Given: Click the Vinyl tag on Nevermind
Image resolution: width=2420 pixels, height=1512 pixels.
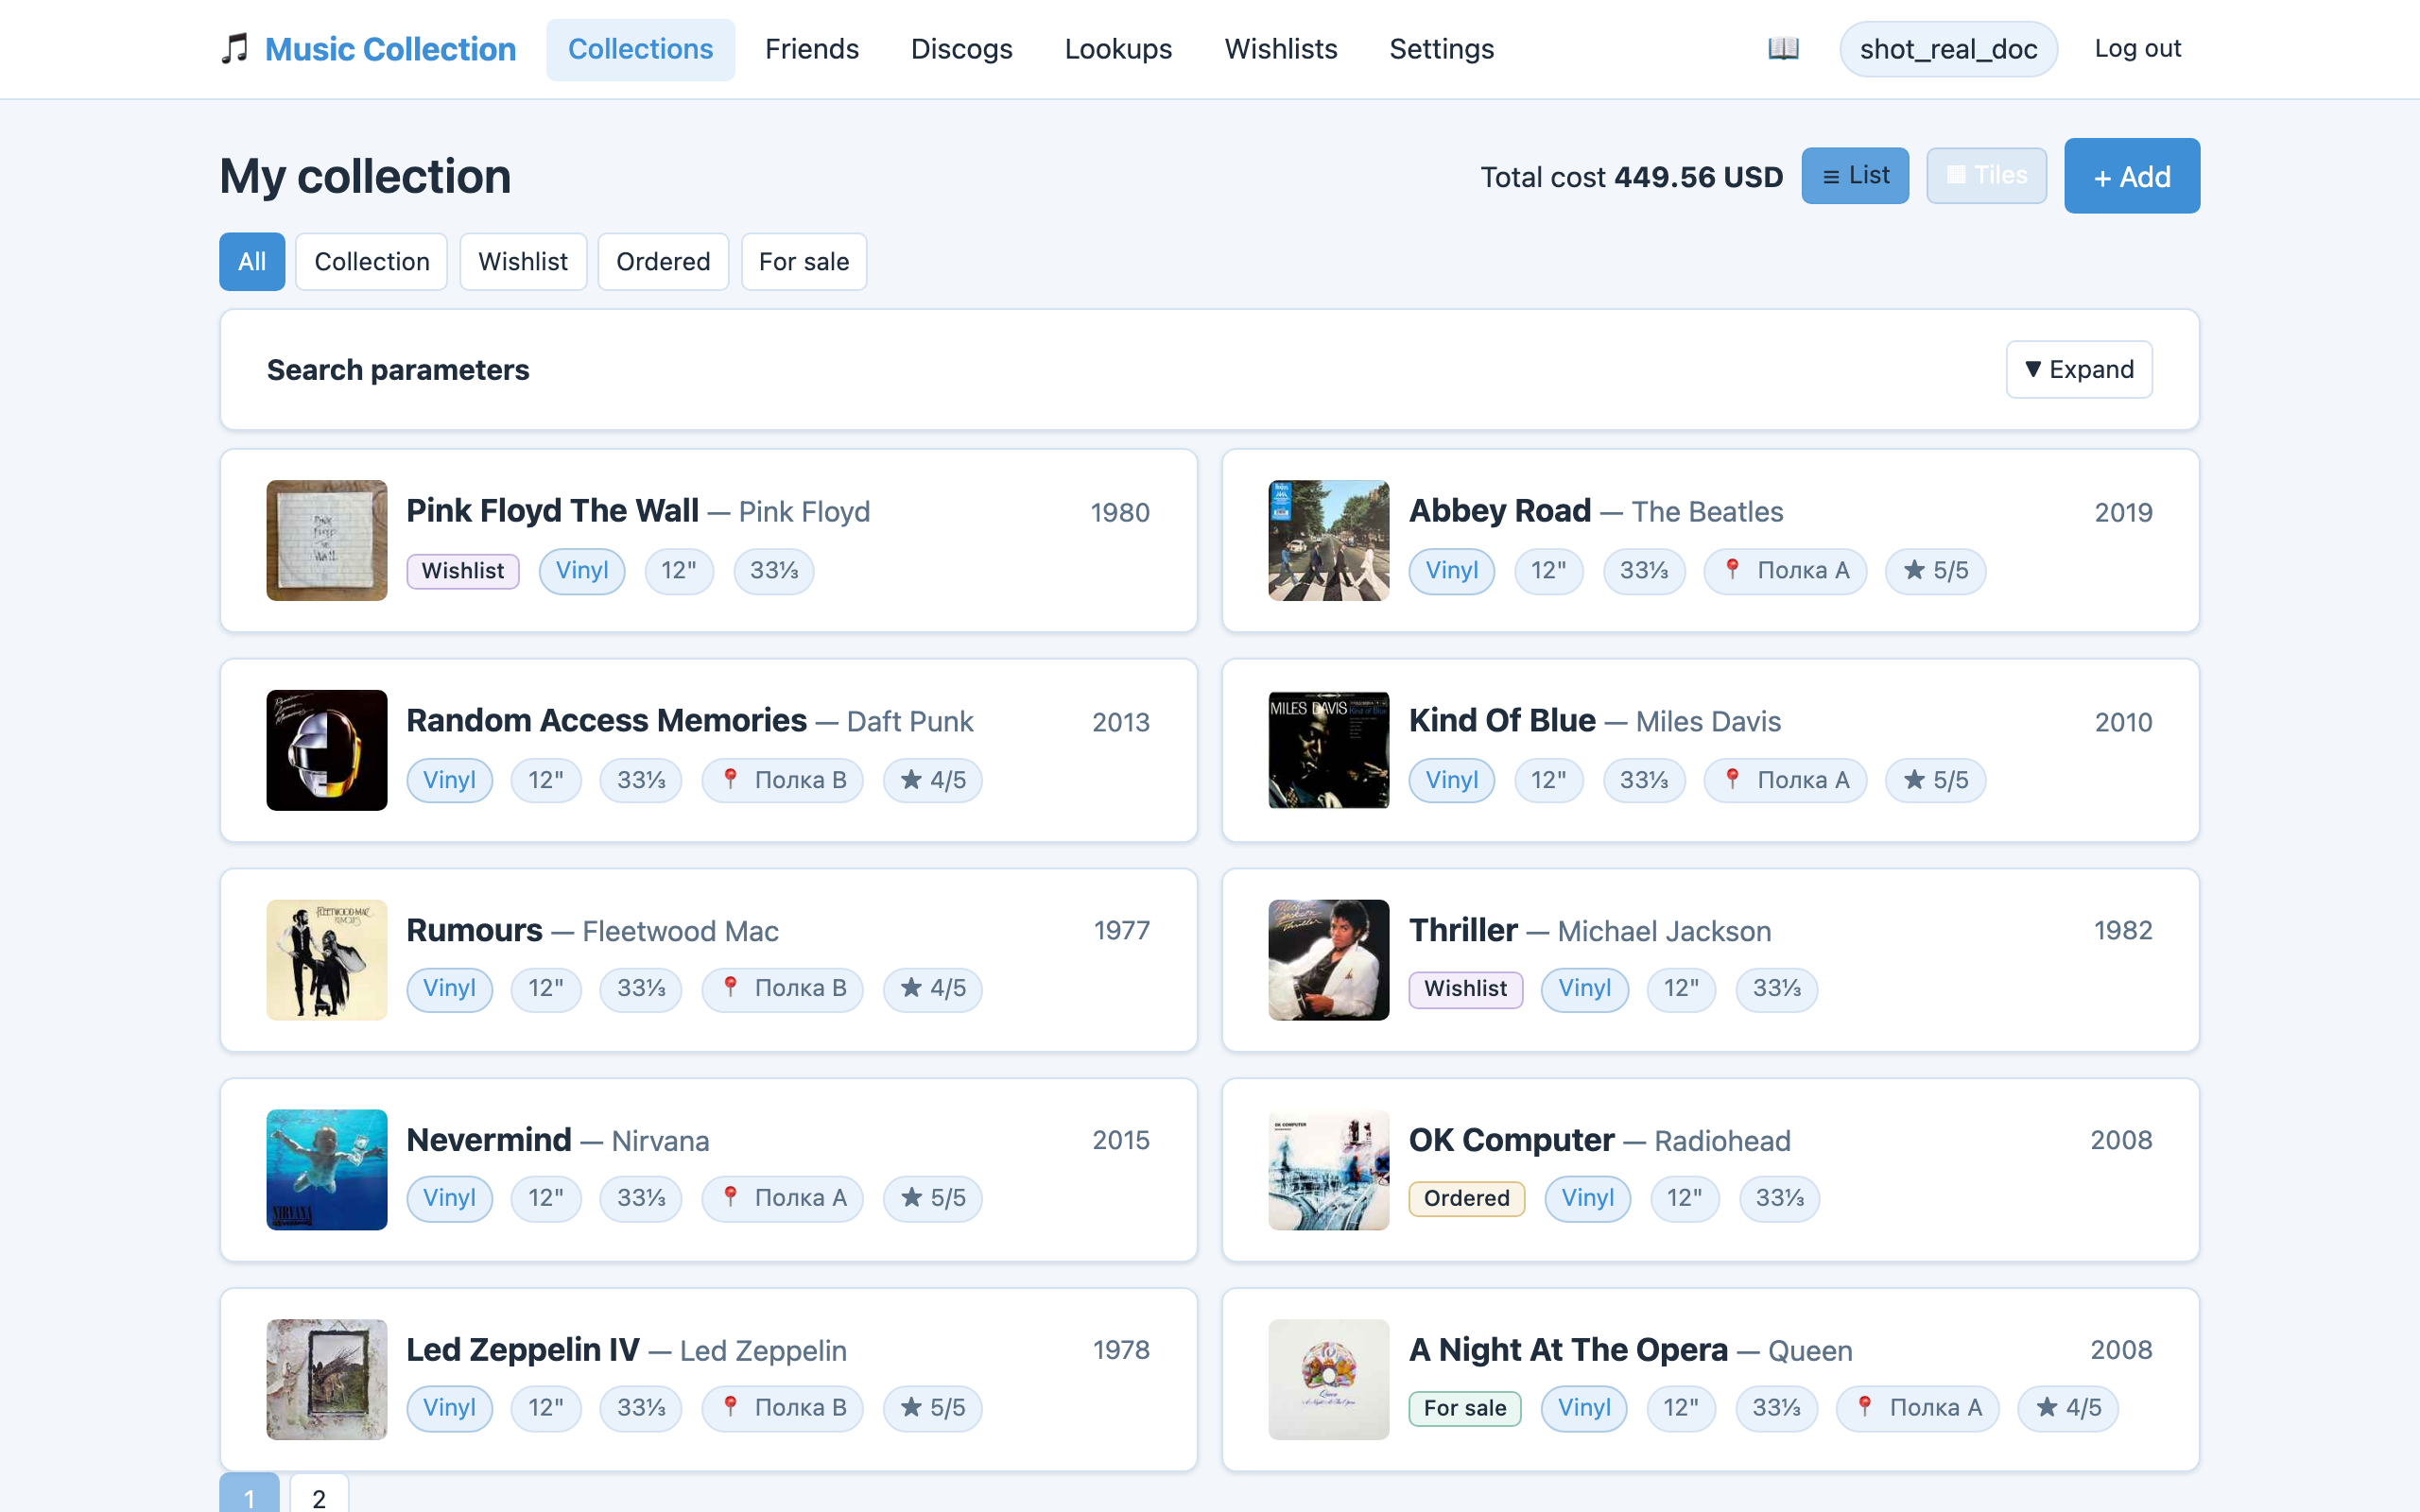Looking at the screenshot, I should pos(449,1198).
